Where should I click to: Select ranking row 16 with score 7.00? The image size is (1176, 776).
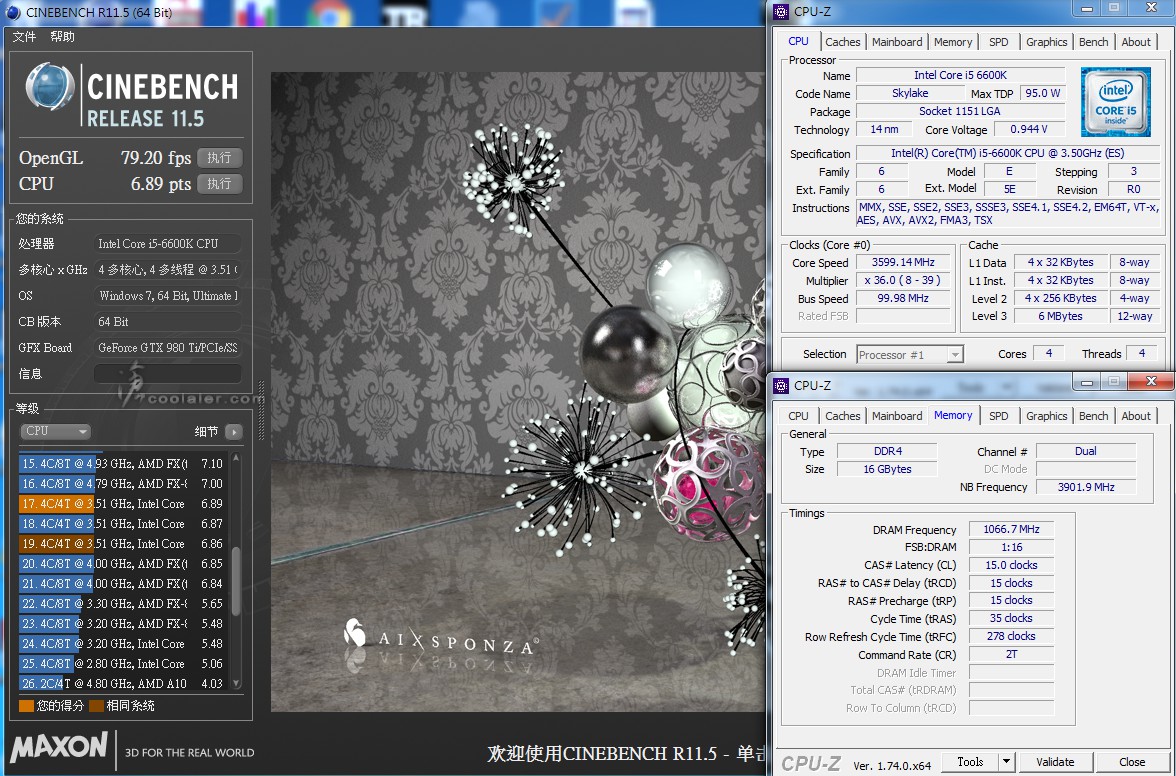(x=124, y=484)
